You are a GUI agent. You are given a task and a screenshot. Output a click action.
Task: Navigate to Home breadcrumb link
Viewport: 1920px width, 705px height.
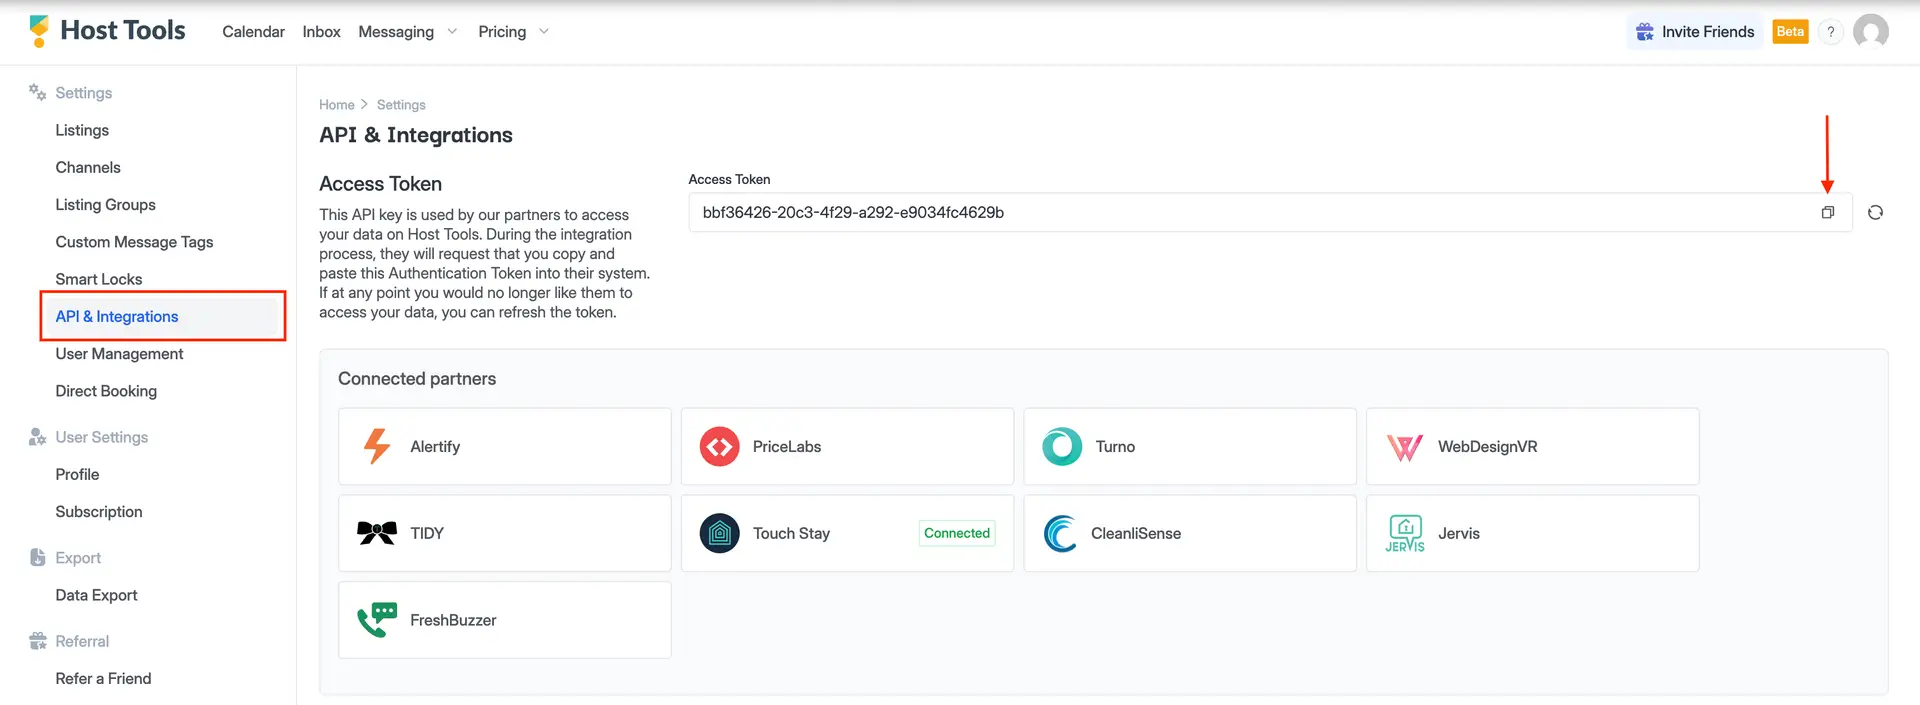[336, 105]
